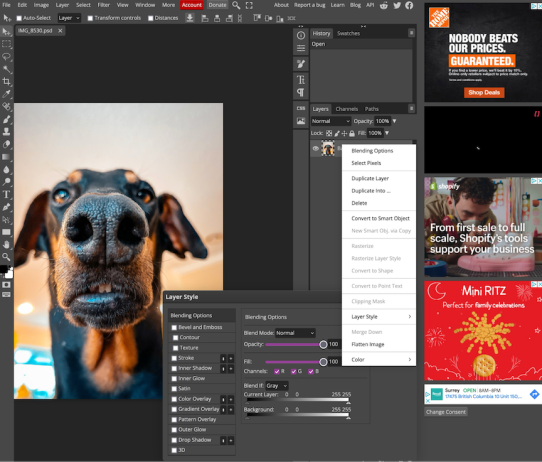The width and height of the screenshot is (542, 462).
Task: Open the Auto-Select Layer dropdown
Action: [69, 18]
